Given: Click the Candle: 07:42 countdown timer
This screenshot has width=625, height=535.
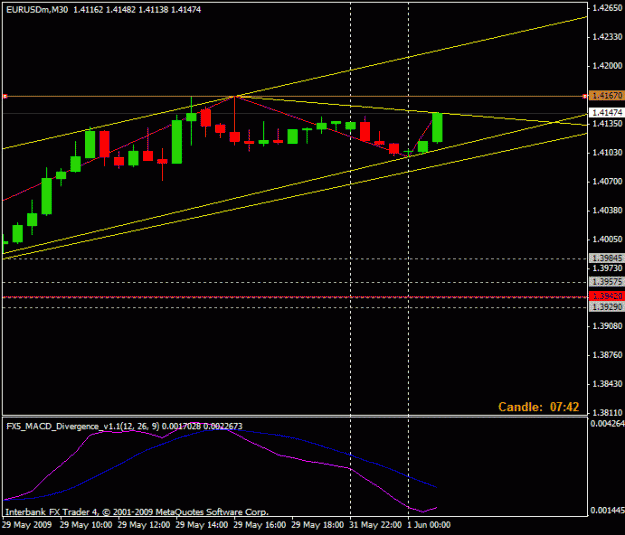Looking at the screenshot, I should (539, 407).
